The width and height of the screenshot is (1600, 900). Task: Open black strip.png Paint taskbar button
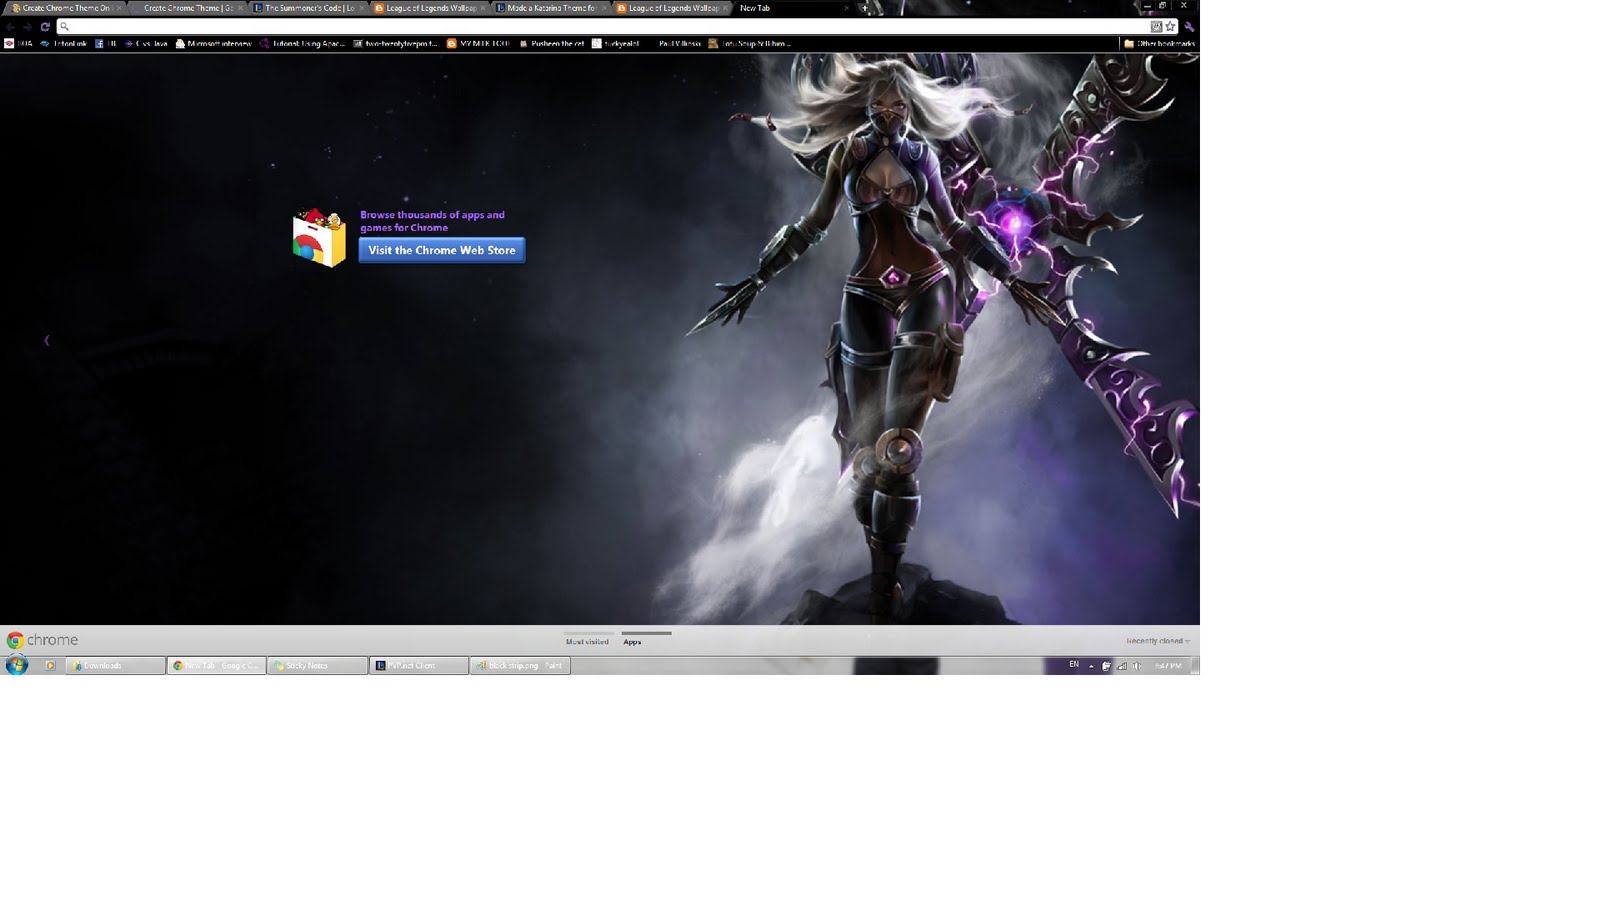(x=520, y=665)
